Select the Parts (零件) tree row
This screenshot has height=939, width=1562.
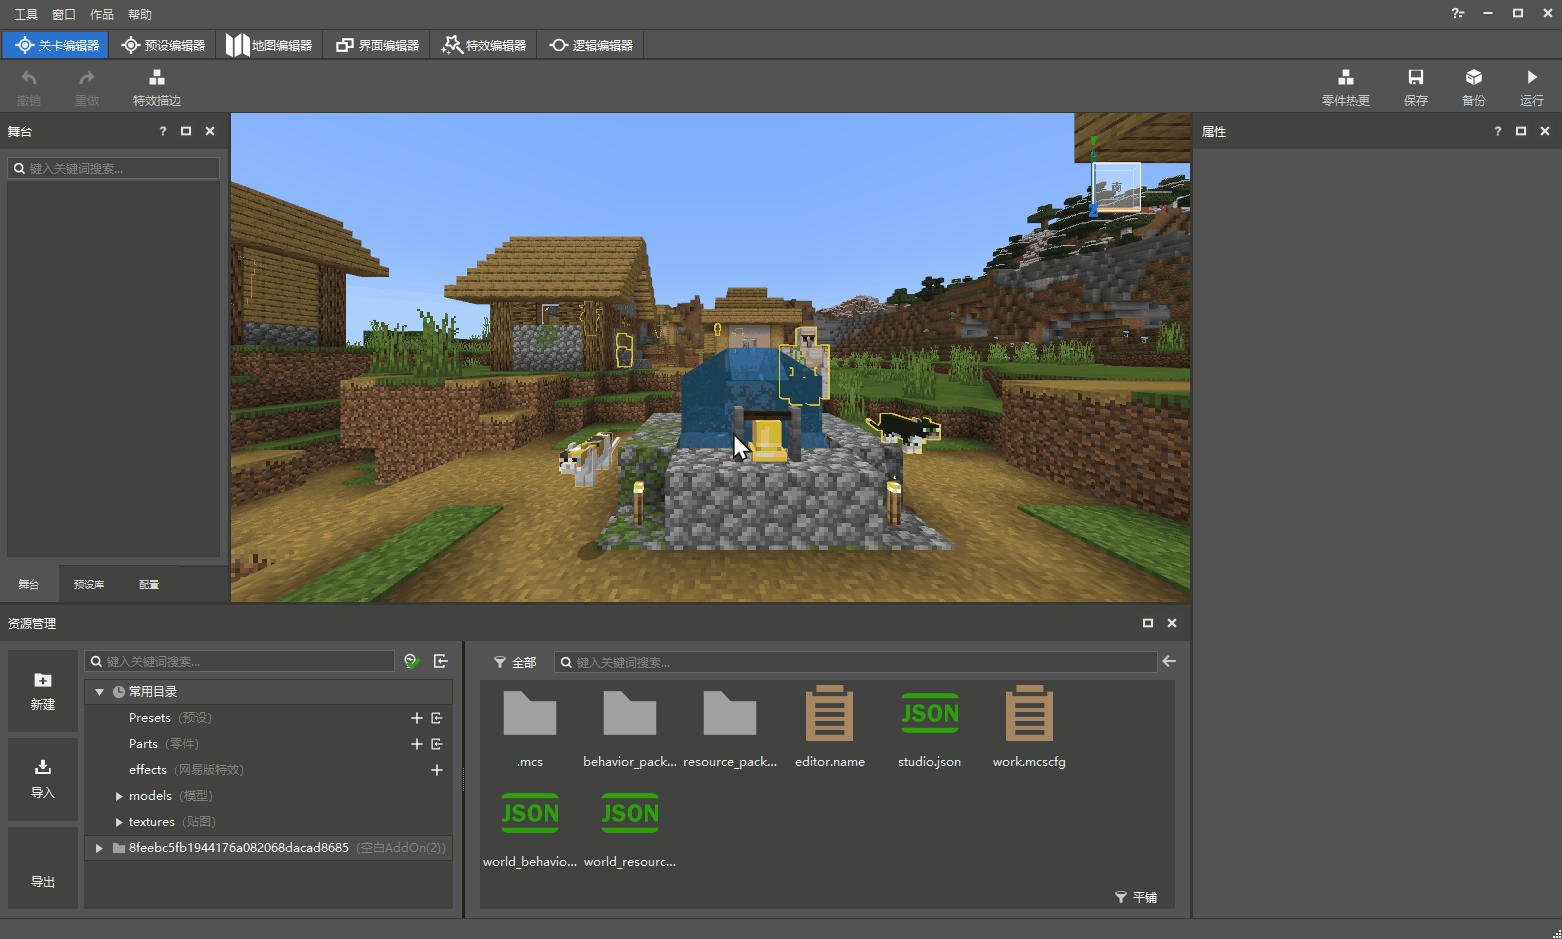tap(268, 744)
